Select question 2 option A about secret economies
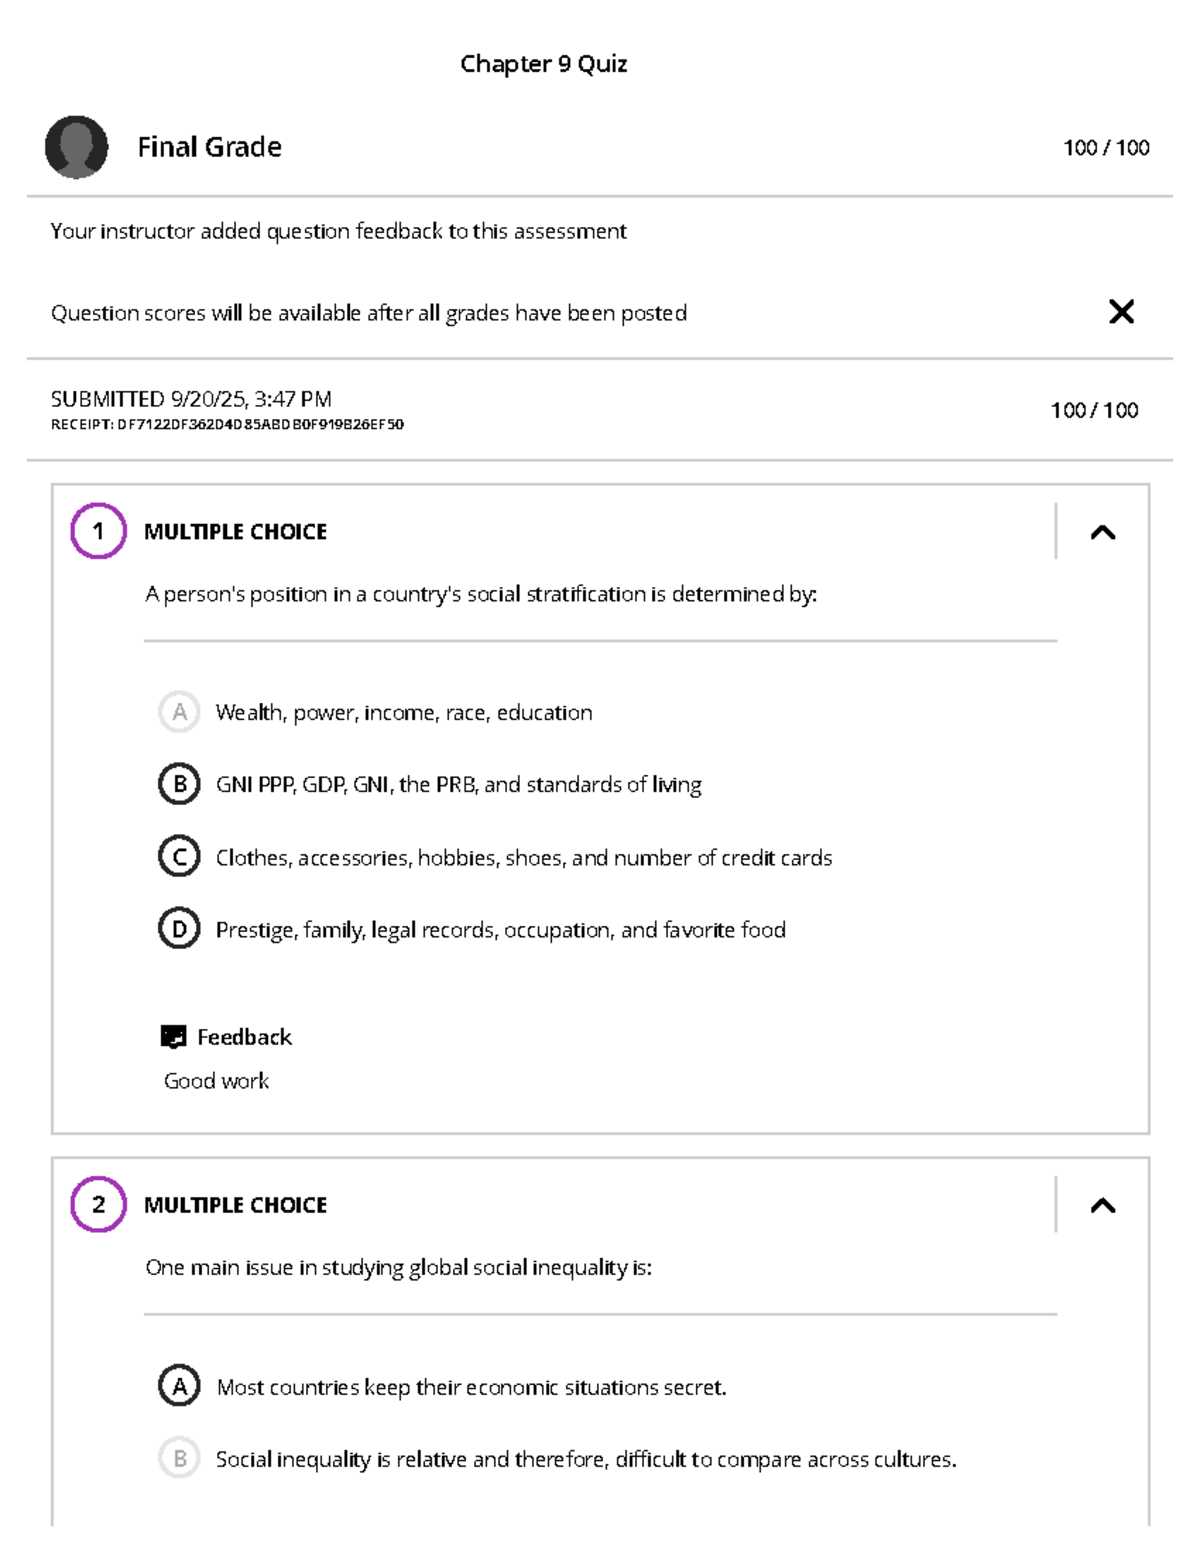 (180, 1386)
